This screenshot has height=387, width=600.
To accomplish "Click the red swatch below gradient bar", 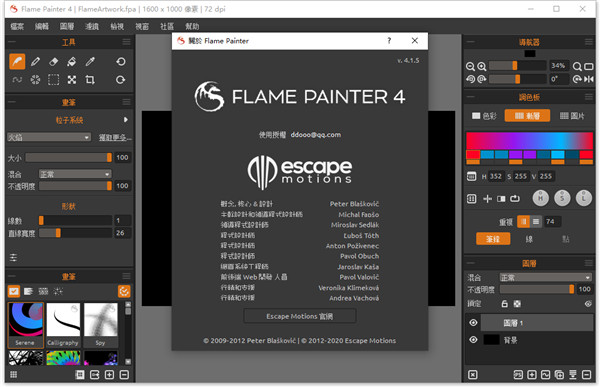I will 473,155.
